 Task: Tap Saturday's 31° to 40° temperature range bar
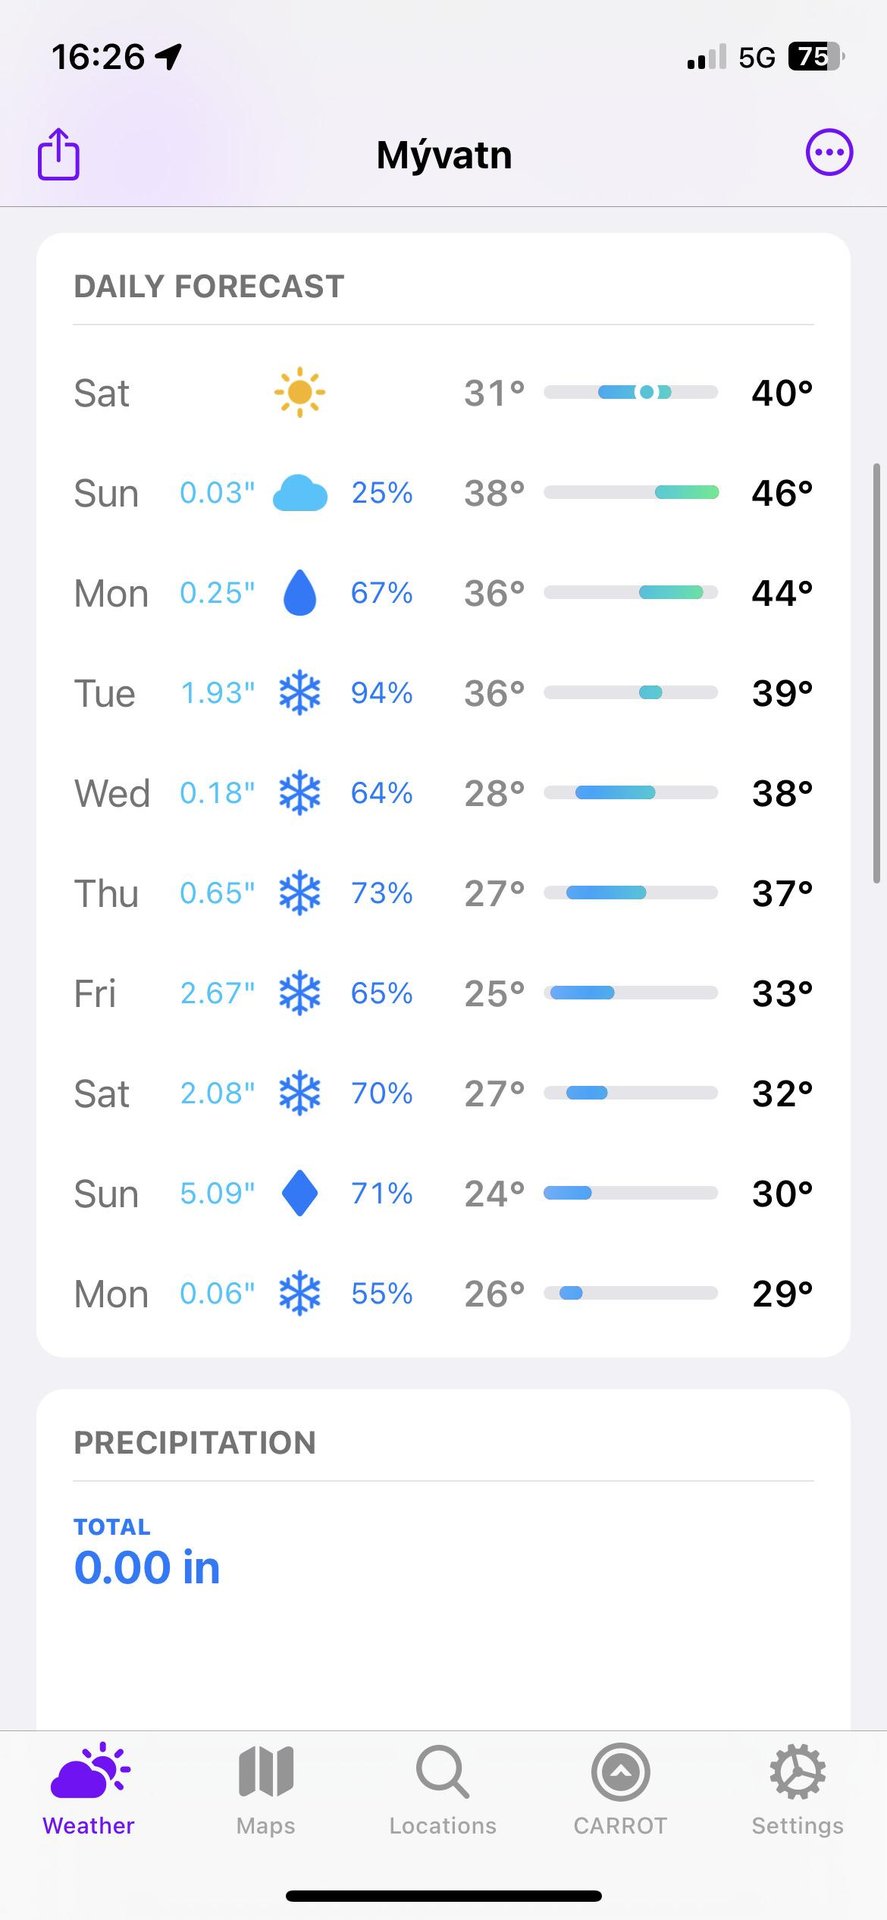tap(631, 392)
